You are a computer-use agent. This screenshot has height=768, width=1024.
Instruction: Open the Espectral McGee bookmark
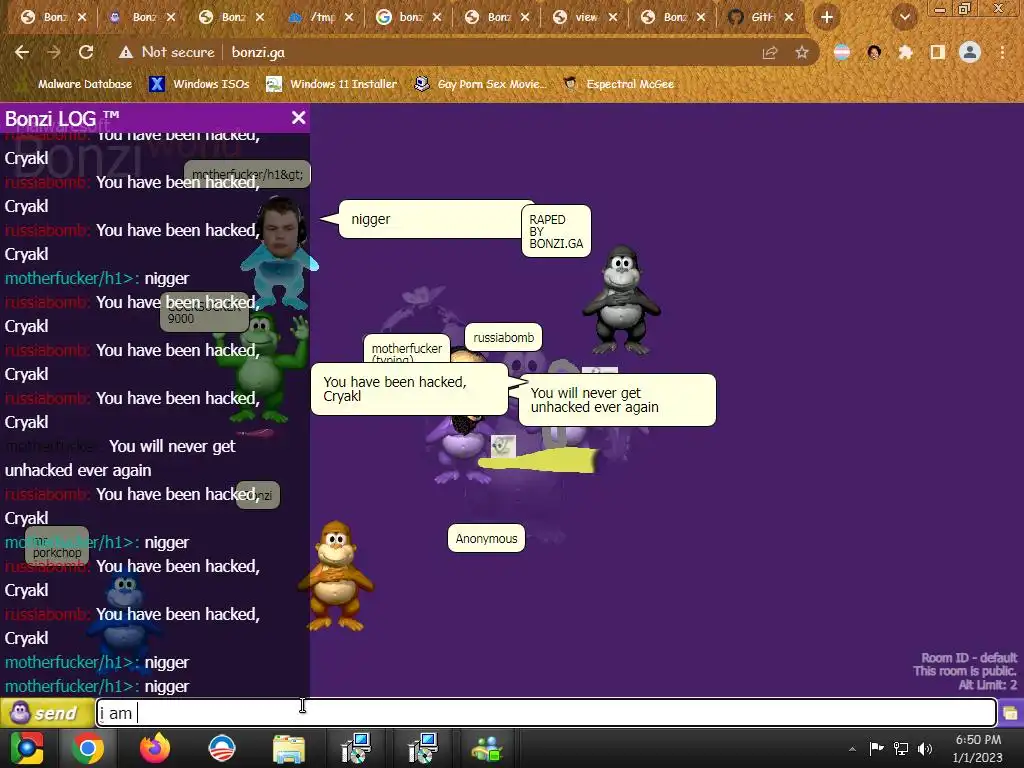click(619, 84)
